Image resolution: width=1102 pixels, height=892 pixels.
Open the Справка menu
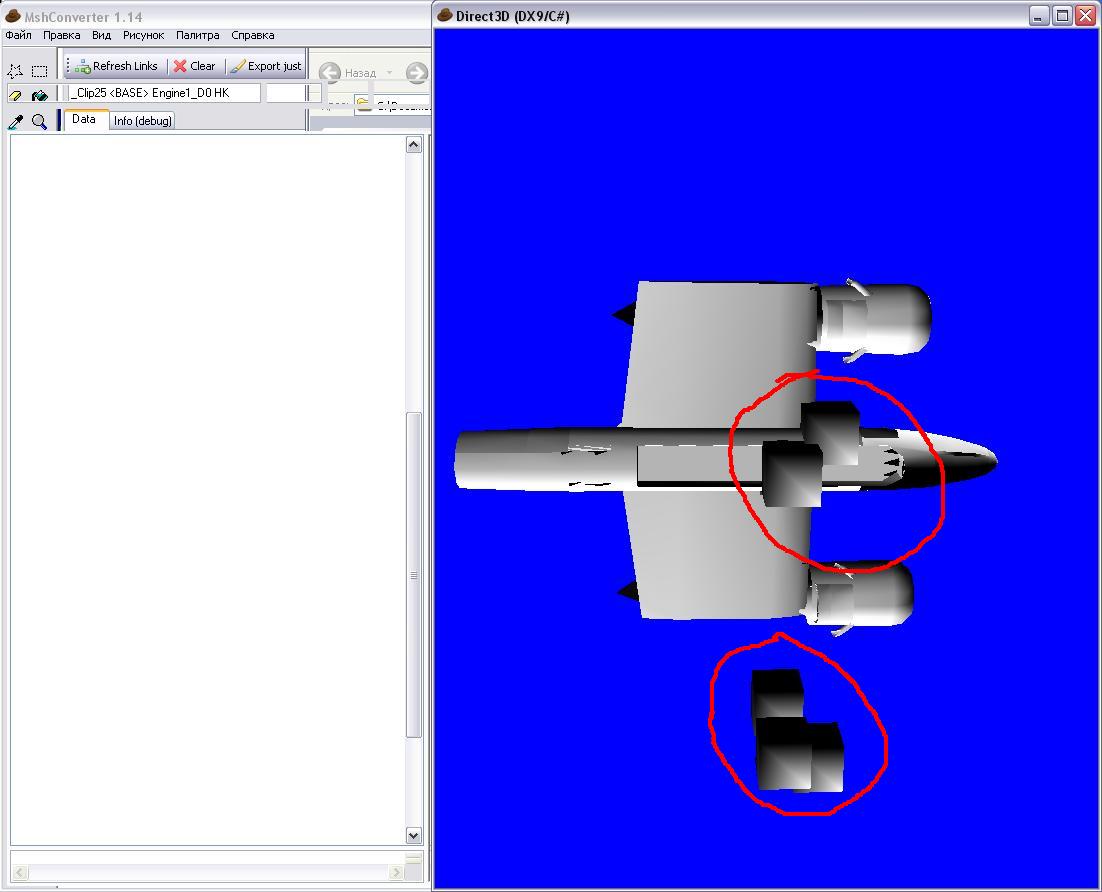pyautogui.click(x=252, y=35)
